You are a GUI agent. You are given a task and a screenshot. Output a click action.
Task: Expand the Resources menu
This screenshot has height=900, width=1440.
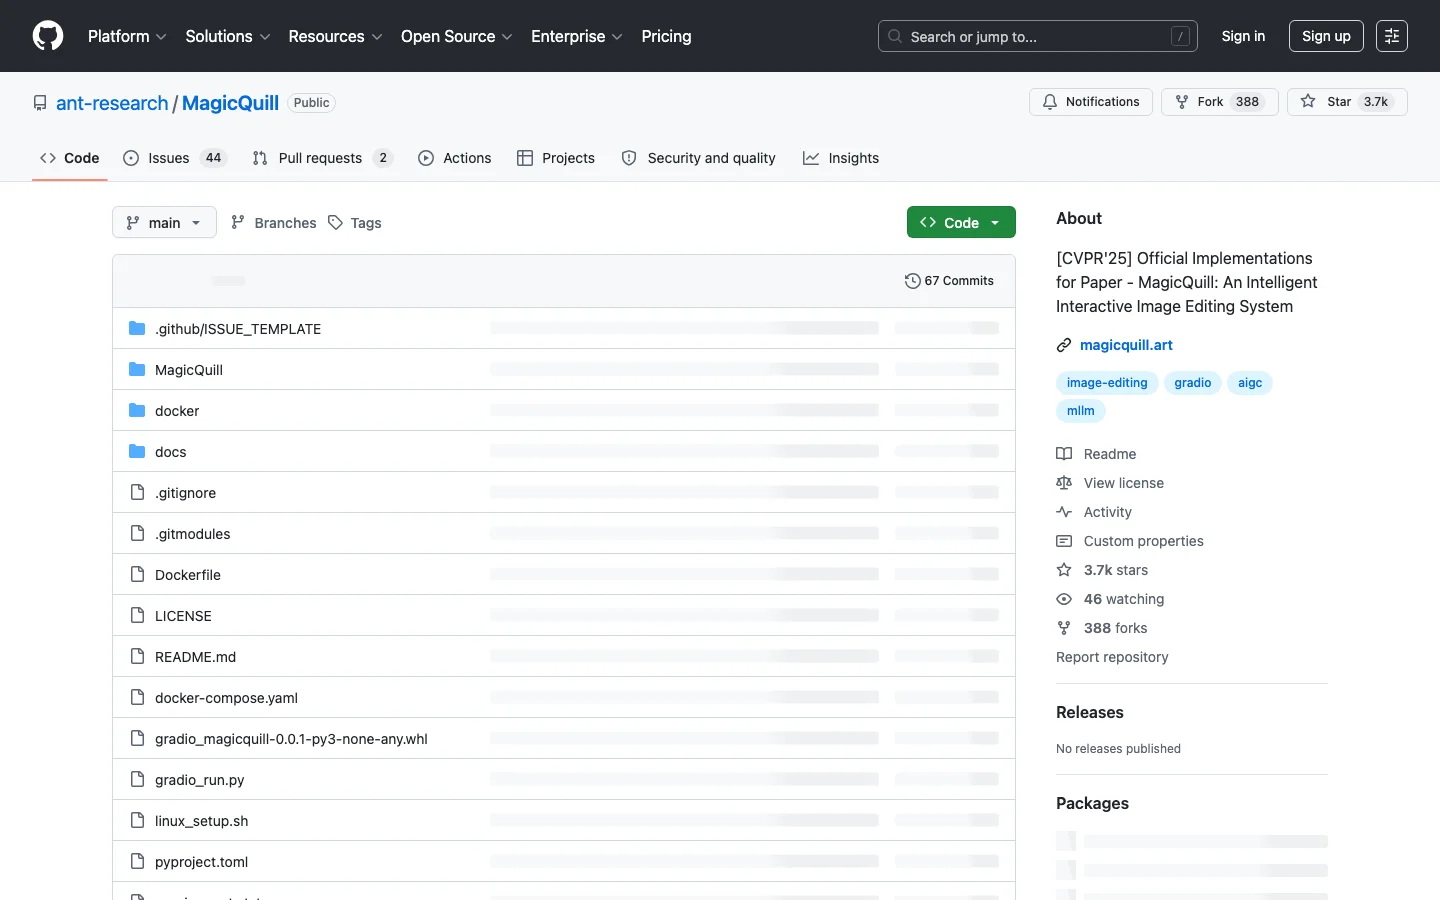coord(335,36)
